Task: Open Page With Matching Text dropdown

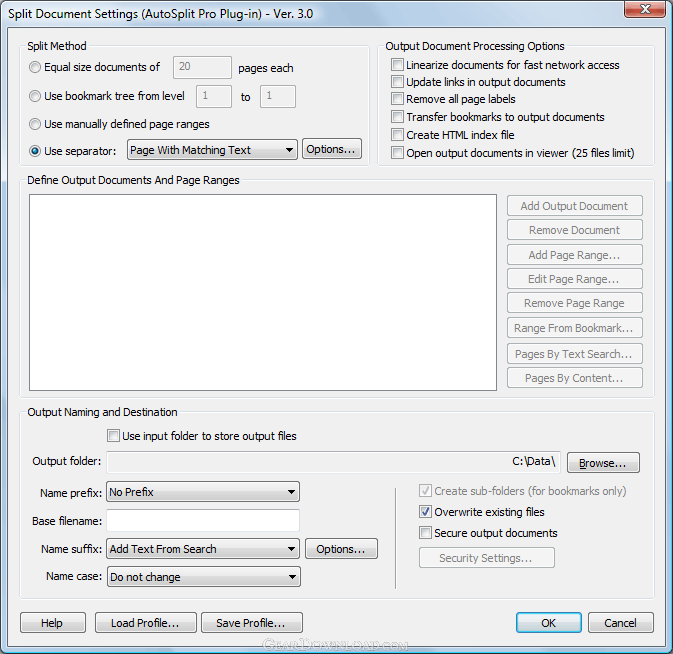Action: click(212, 150)
